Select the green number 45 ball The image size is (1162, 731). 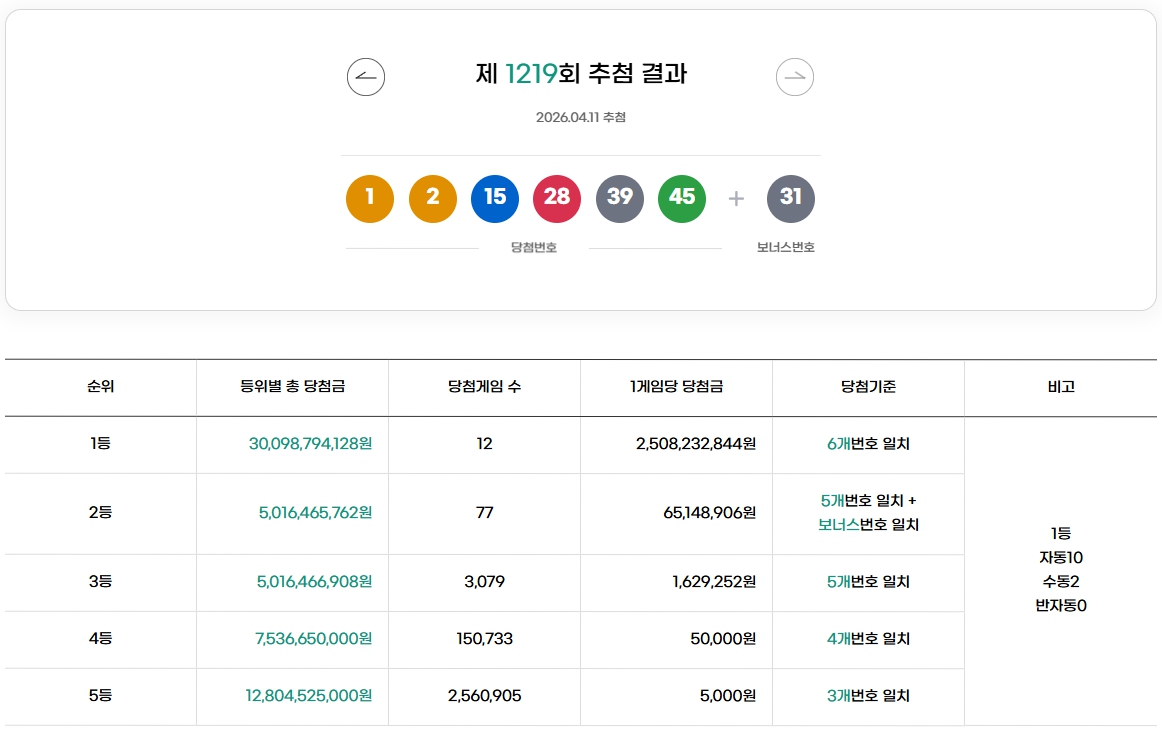click(682, 198)
